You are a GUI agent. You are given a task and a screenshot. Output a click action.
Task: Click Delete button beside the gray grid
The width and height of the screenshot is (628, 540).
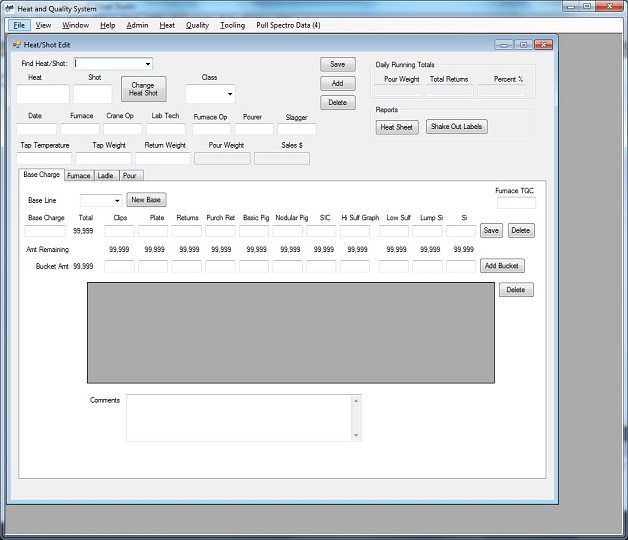pyautogui.click(x=516, y=290)
